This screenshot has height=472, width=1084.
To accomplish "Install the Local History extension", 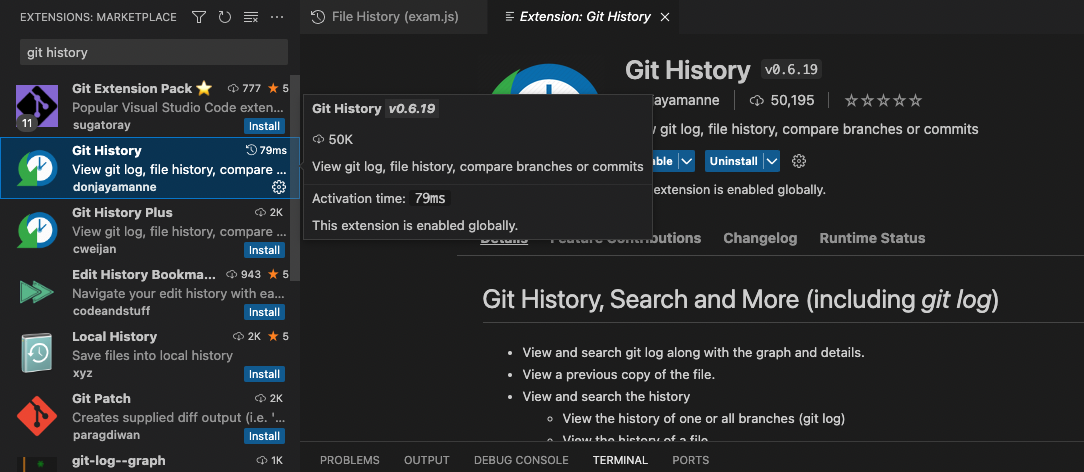I will 264,374.
